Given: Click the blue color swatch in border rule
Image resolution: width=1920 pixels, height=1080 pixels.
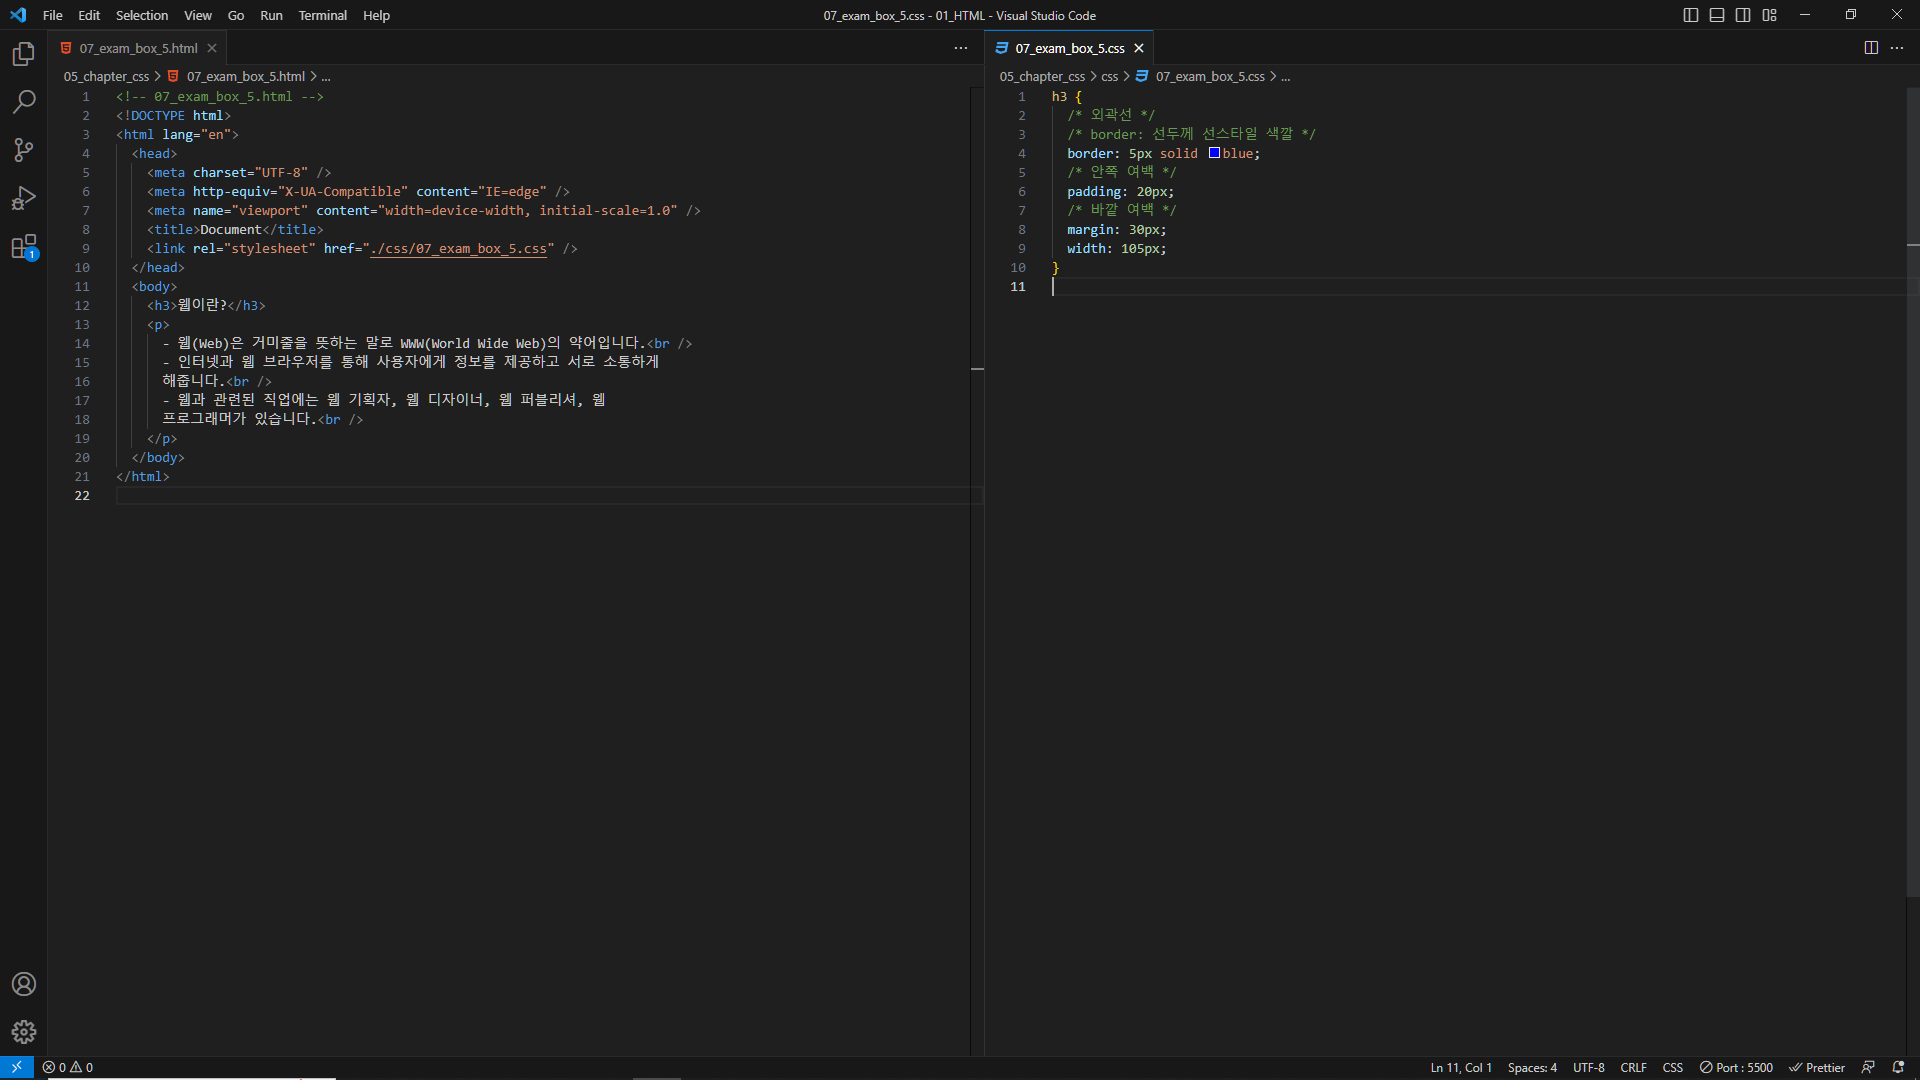Looking at the screenshot, I should [x=1214, y=153].
